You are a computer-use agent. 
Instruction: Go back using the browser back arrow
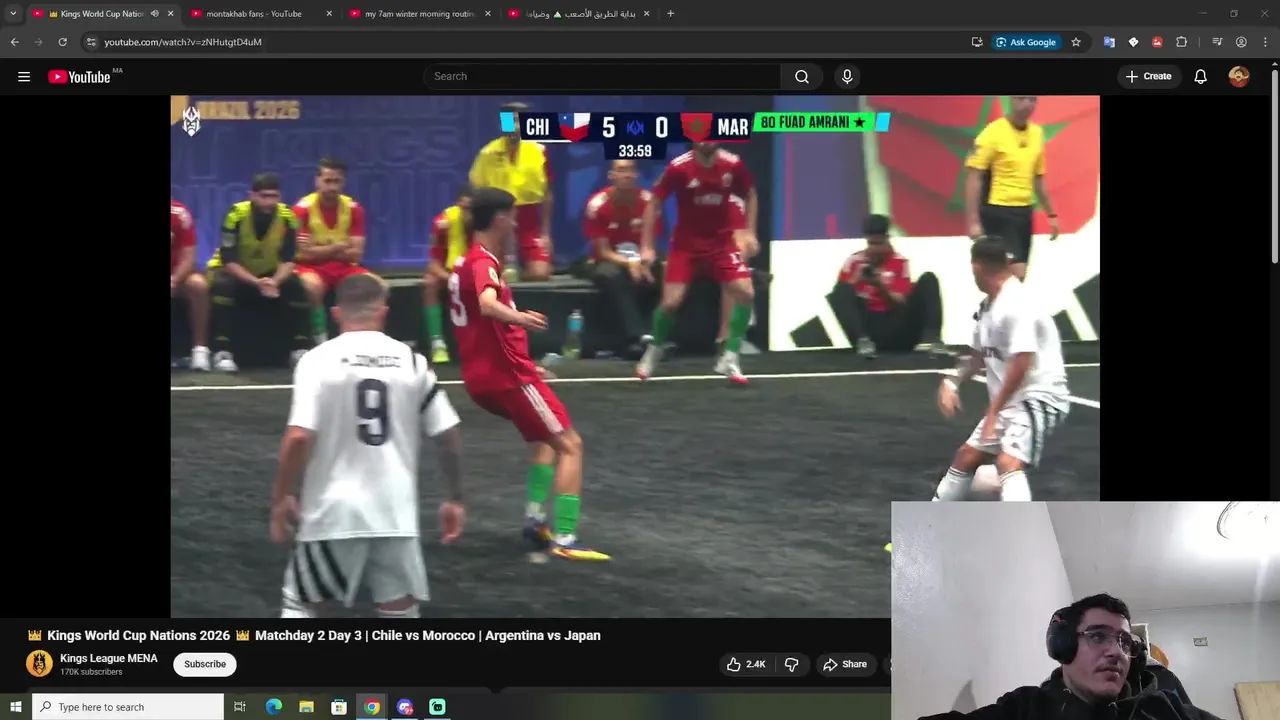(14, 42)
